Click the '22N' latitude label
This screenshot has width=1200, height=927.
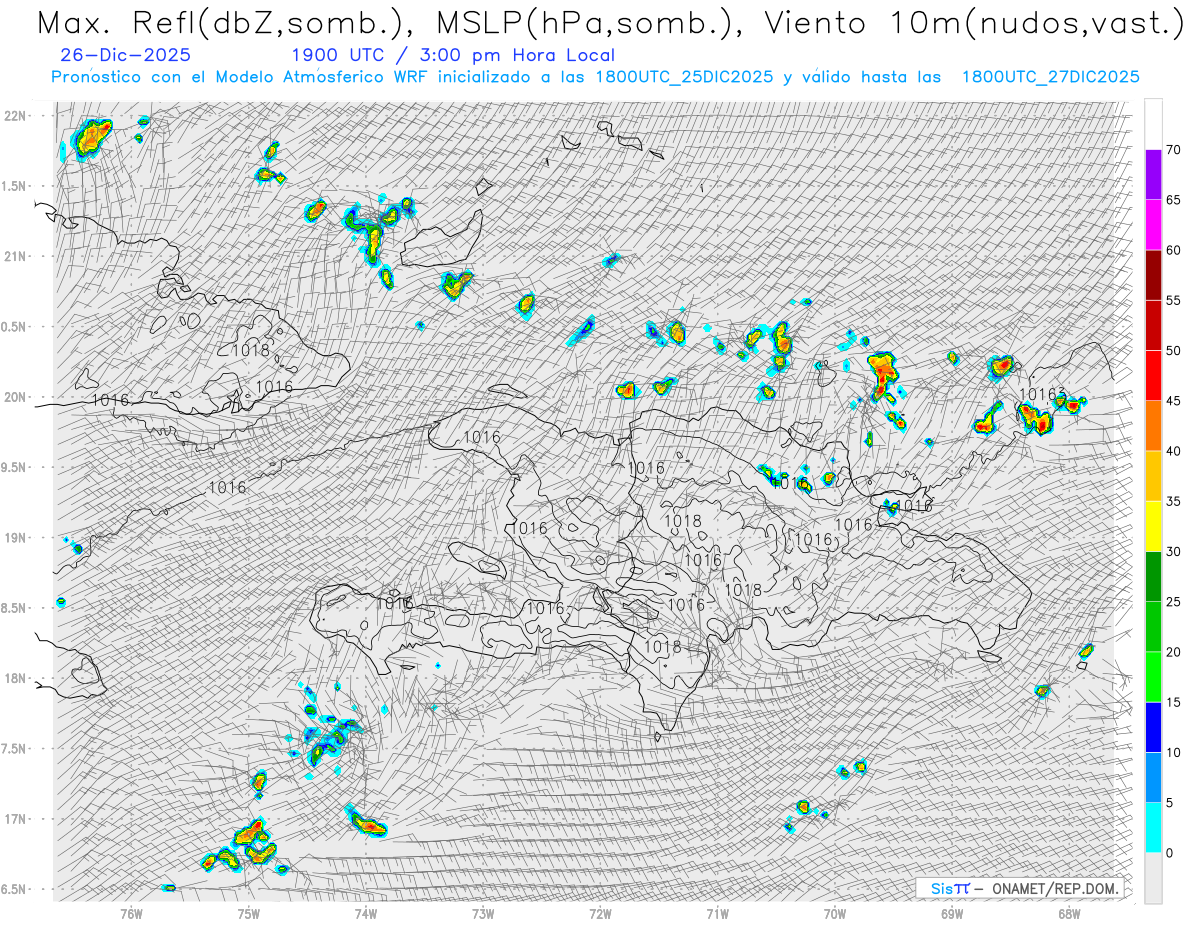coord(15,115)
